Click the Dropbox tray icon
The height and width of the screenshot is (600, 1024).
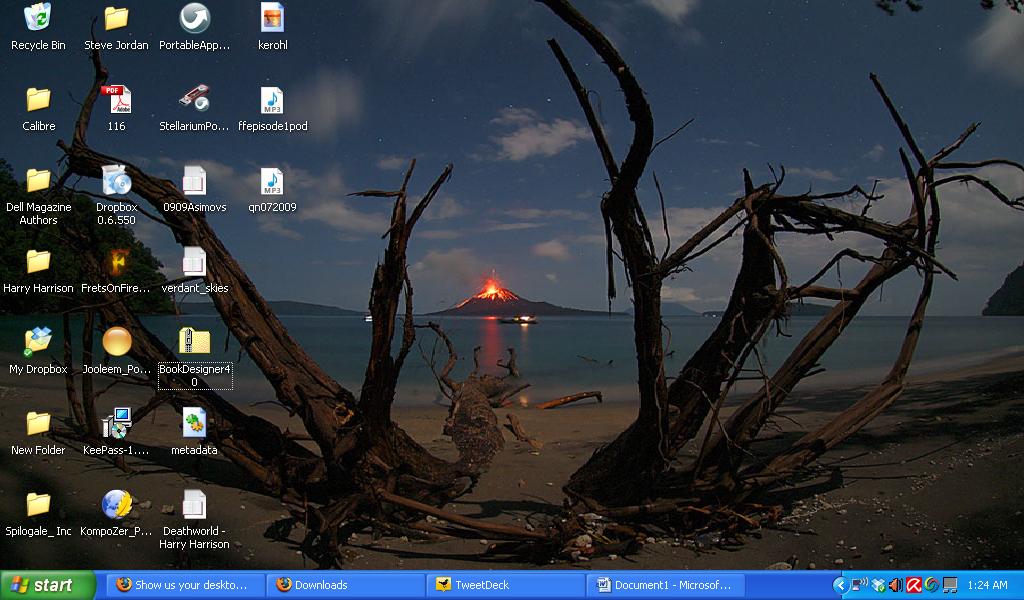[x=878, y=585]
